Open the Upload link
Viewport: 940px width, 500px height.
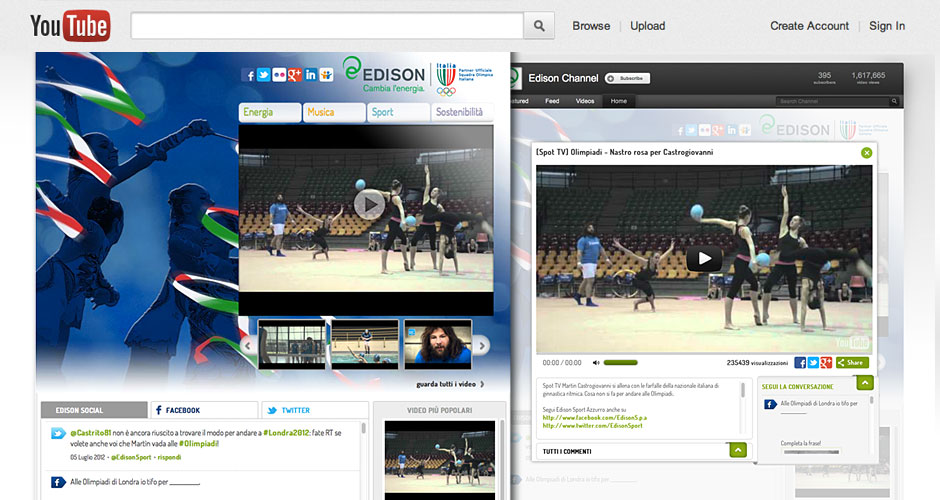[647, 26]
